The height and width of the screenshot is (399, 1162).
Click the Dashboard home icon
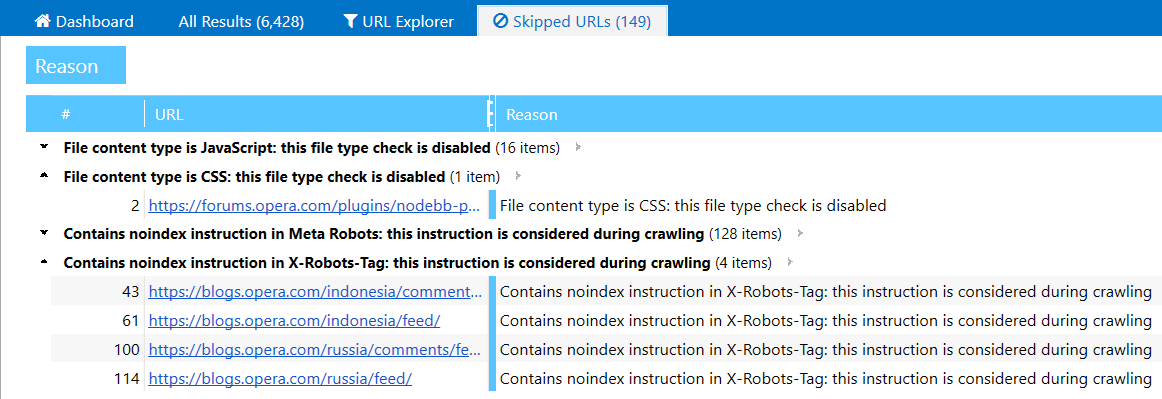43,22
